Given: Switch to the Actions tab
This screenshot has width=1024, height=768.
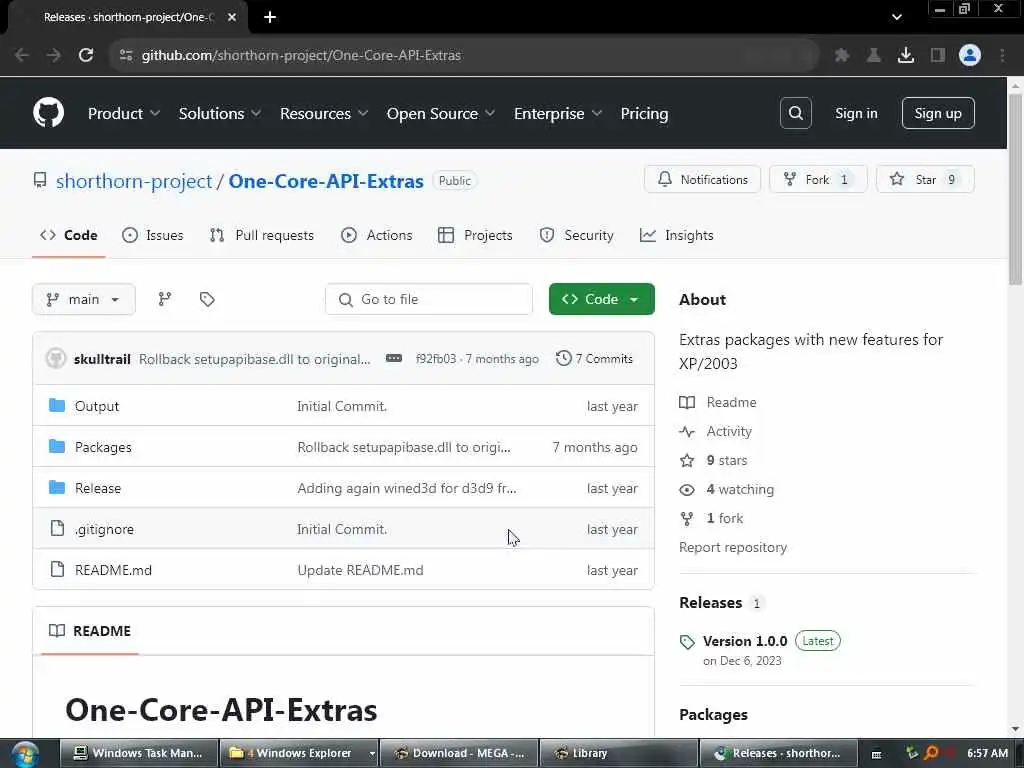Looking at the screenshot, I should tap(377, 235).
